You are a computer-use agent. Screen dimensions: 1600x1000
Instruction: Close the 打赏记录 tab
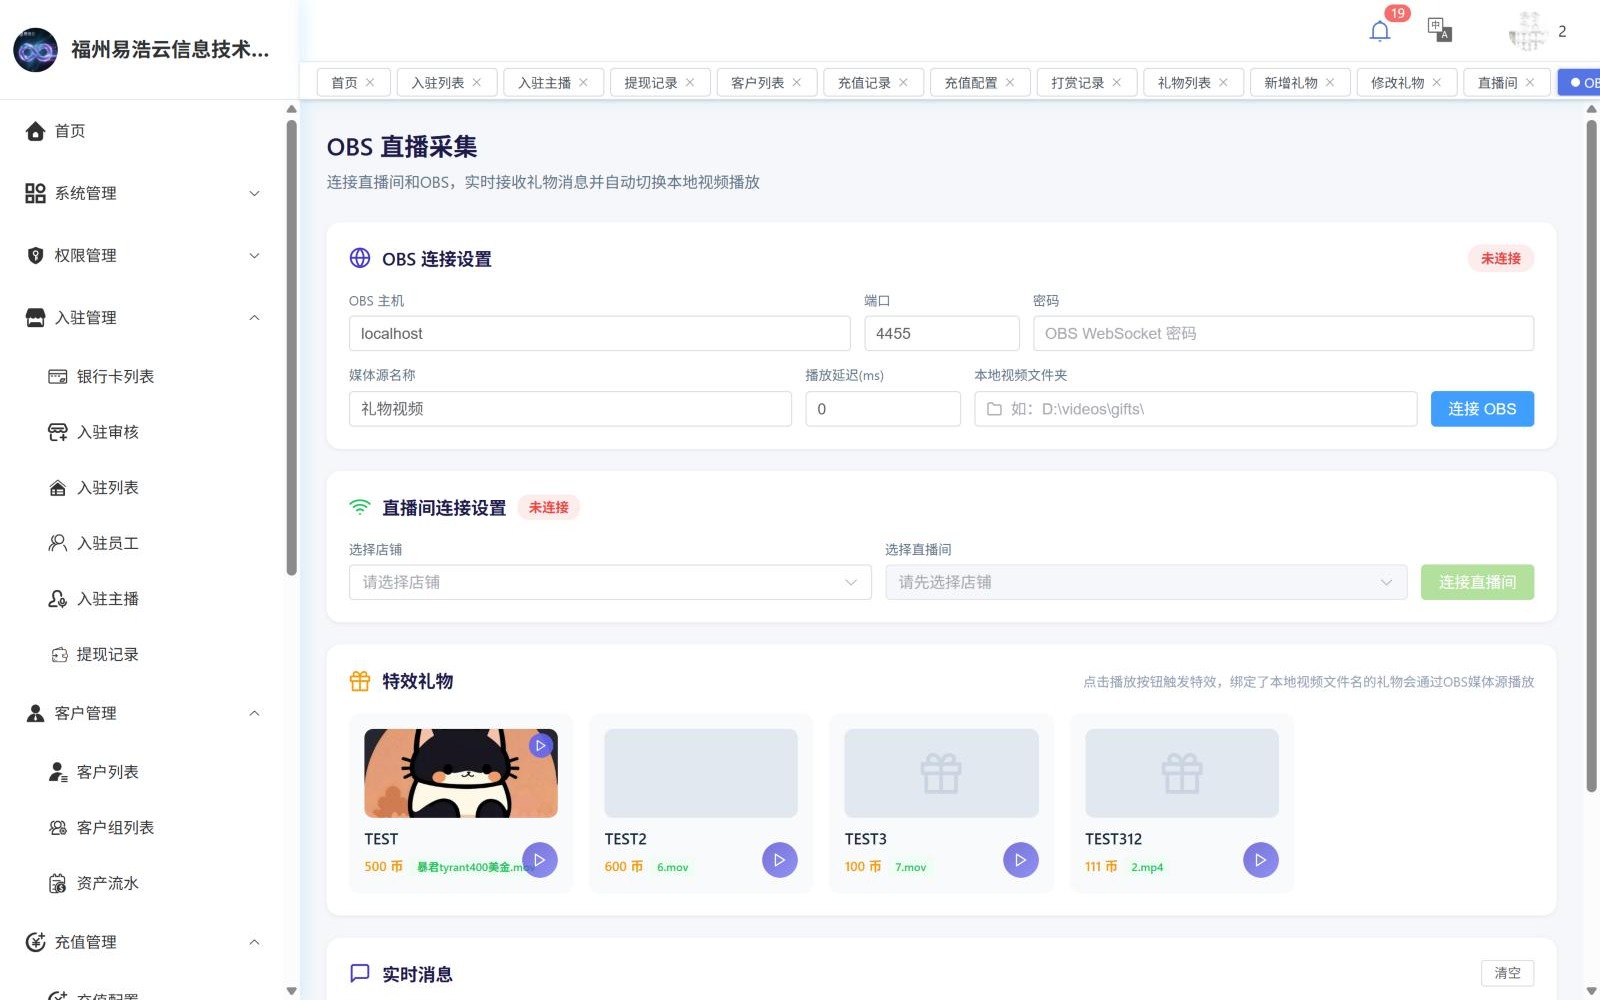pyautogui.click(x=1117, y=83)
